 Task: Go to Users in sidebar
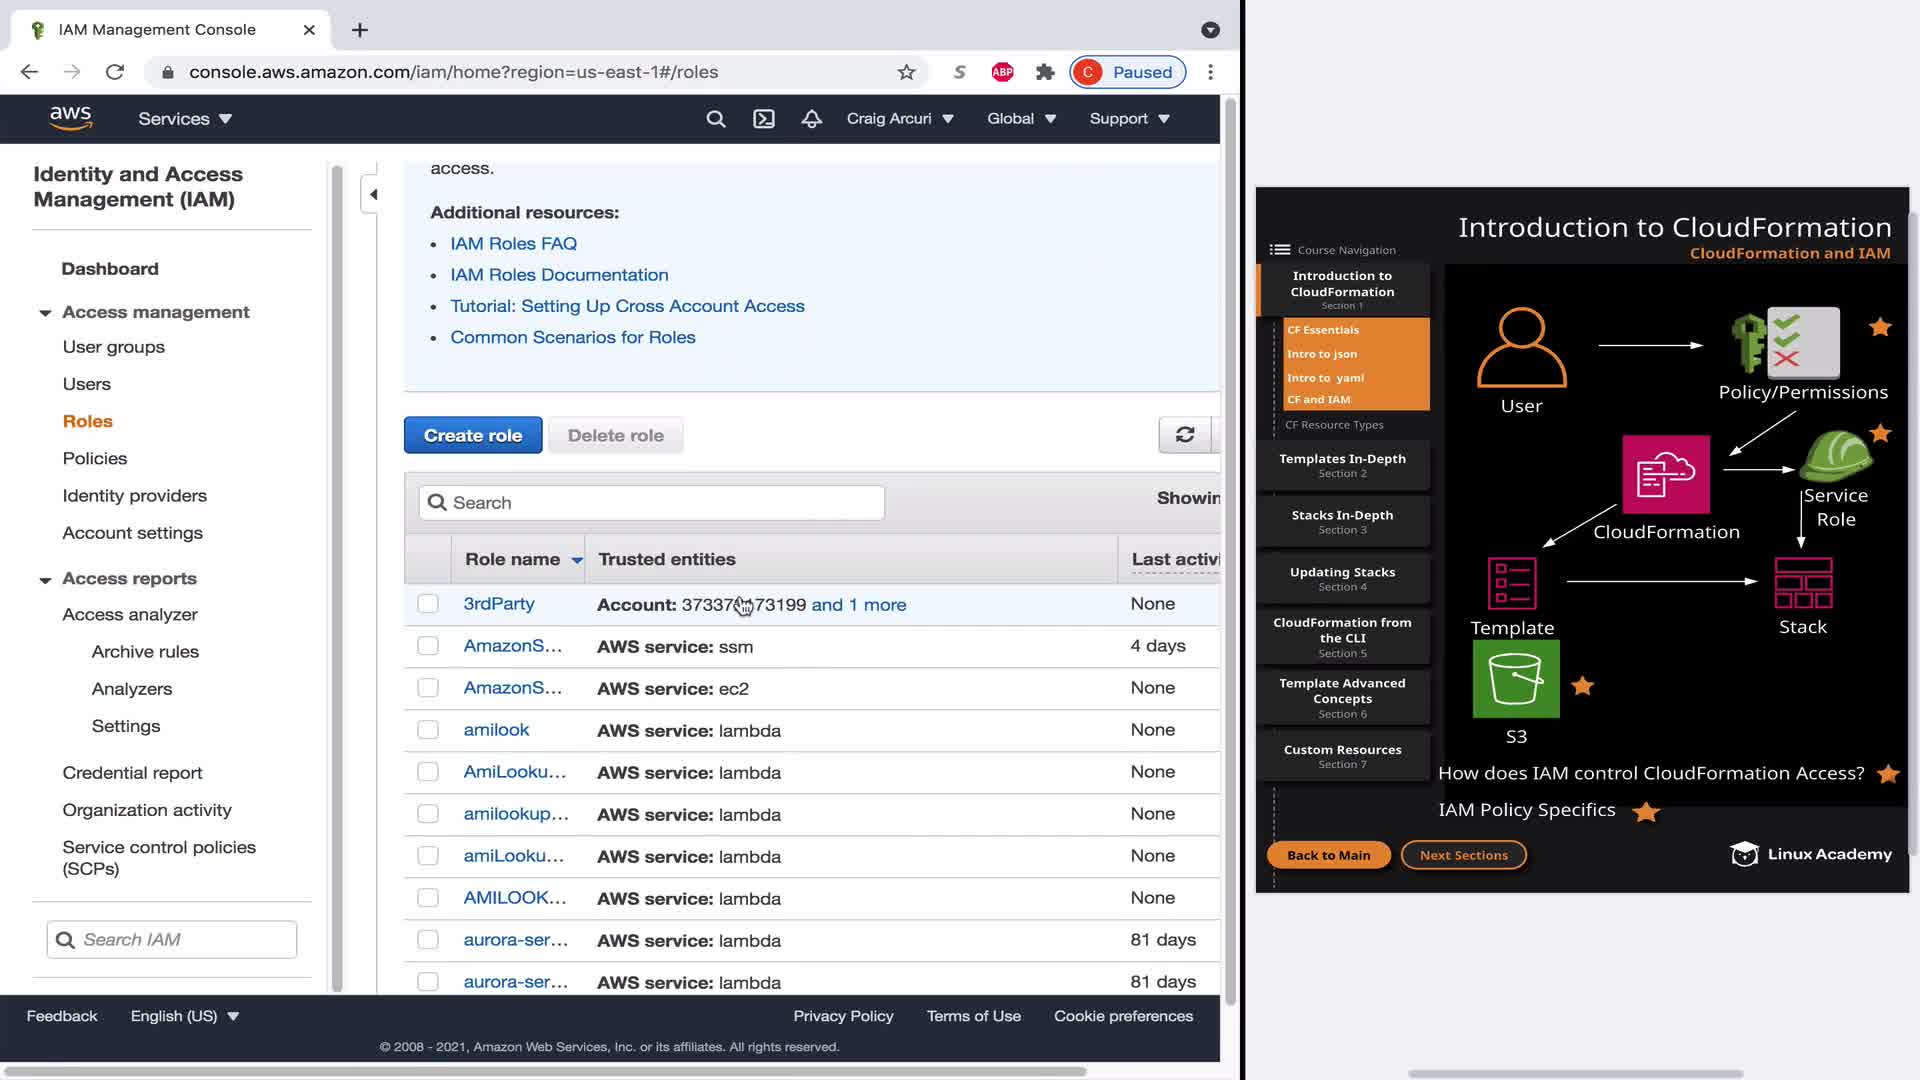[87, 384]
